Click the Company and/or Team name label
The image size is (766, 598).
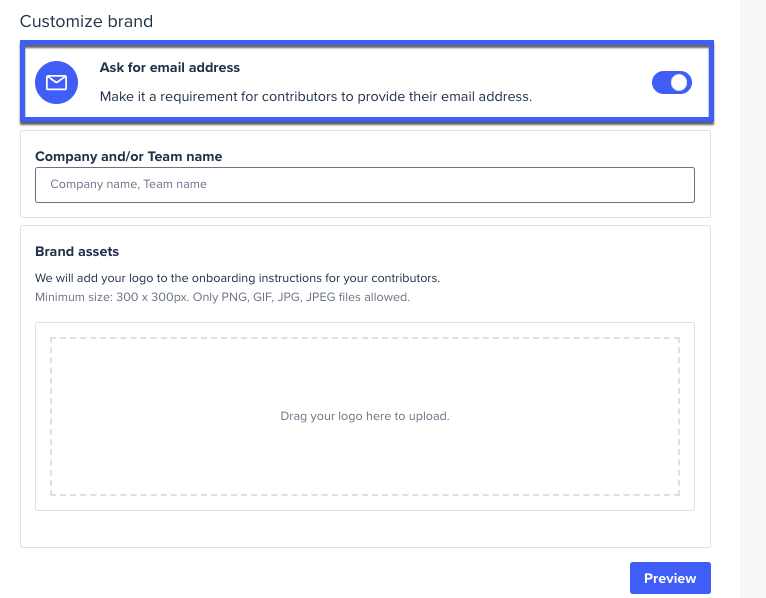pos(128,156)
